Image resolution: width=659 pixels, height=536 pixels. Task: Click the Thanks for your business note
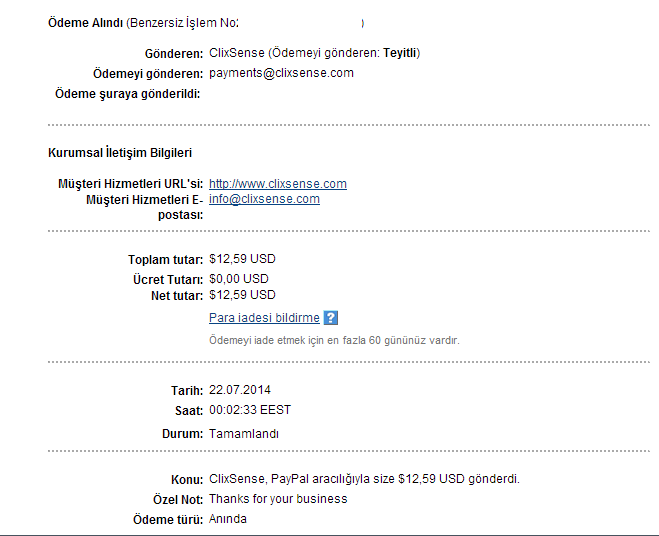(278, 499)
